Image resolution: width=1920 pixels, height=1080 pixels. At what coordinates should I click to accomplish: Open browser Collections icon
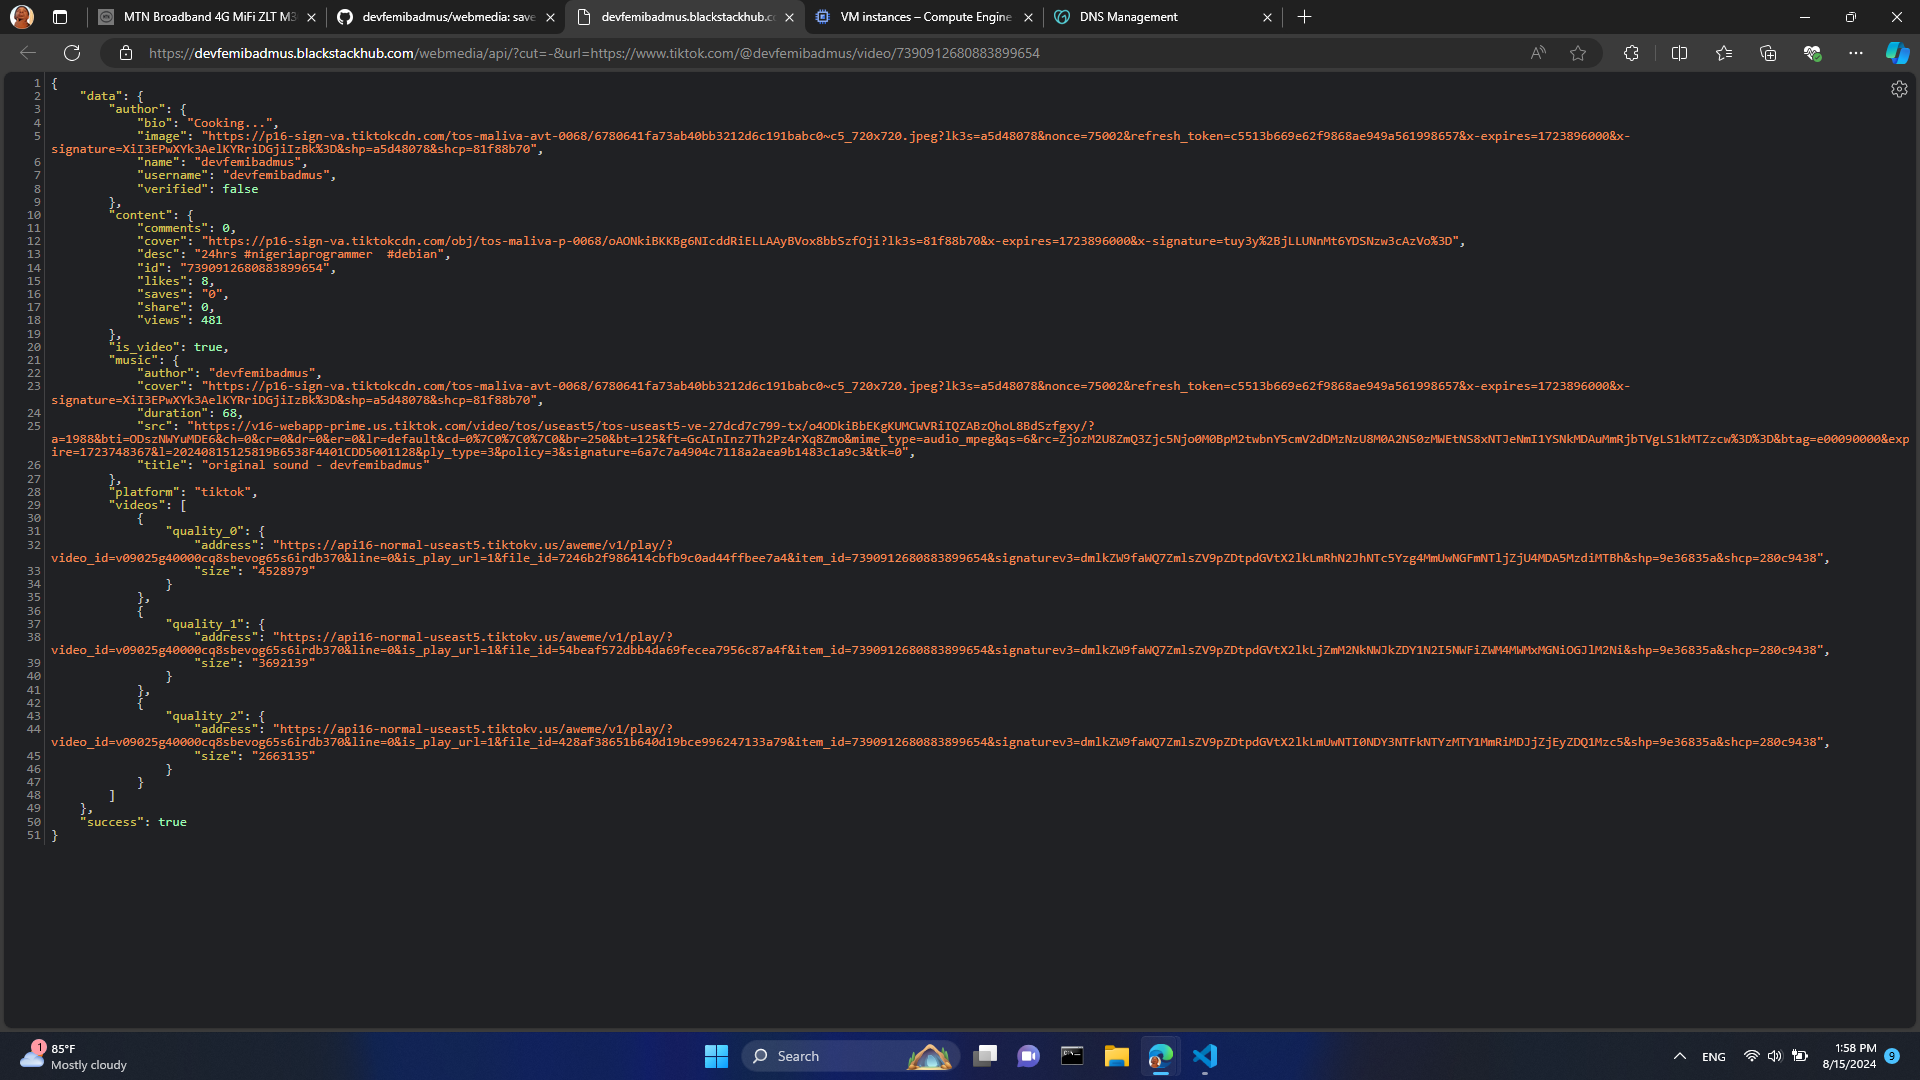[1768, 53]
